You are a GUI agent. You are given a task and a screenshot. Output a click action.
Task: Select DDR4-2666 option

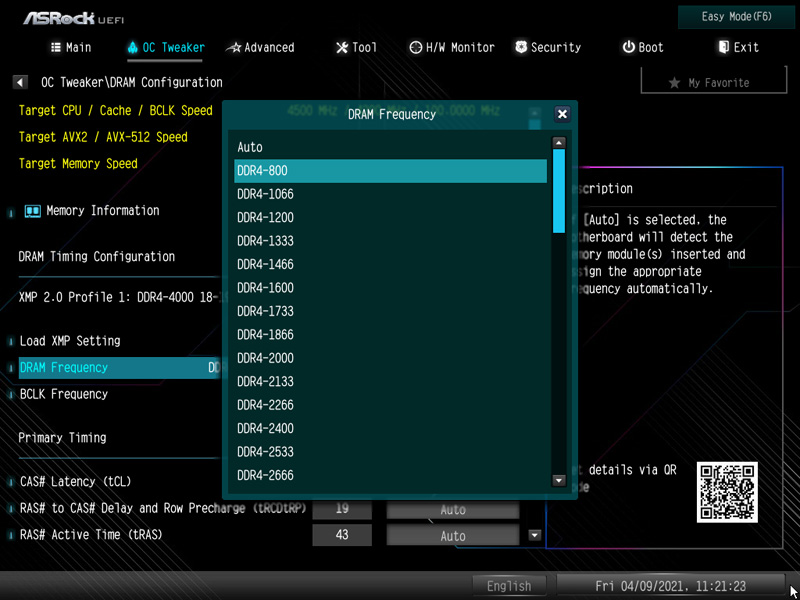[390, 476]
